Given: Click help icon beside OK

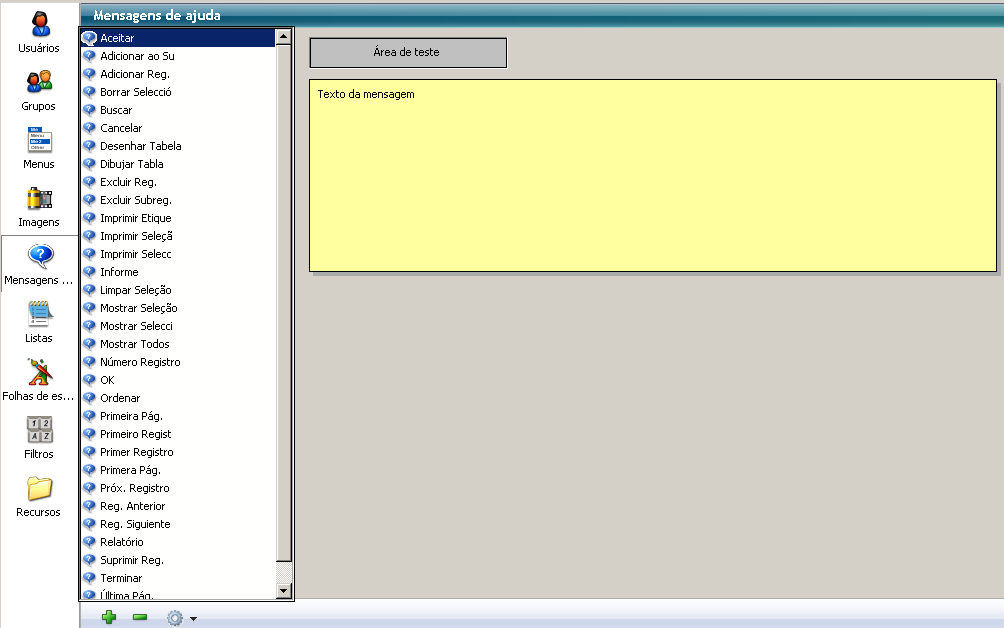Looking at the screenshot, I should [90, 380].
